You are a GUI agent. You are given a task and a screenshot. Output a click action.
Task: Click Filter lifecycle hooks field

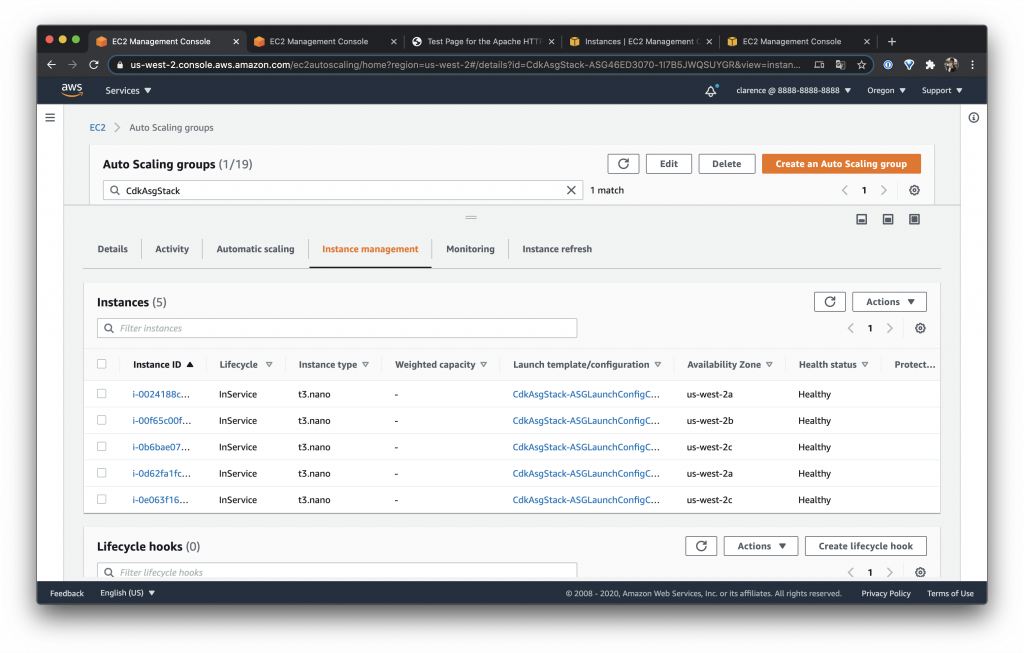(x=337, y=571)
